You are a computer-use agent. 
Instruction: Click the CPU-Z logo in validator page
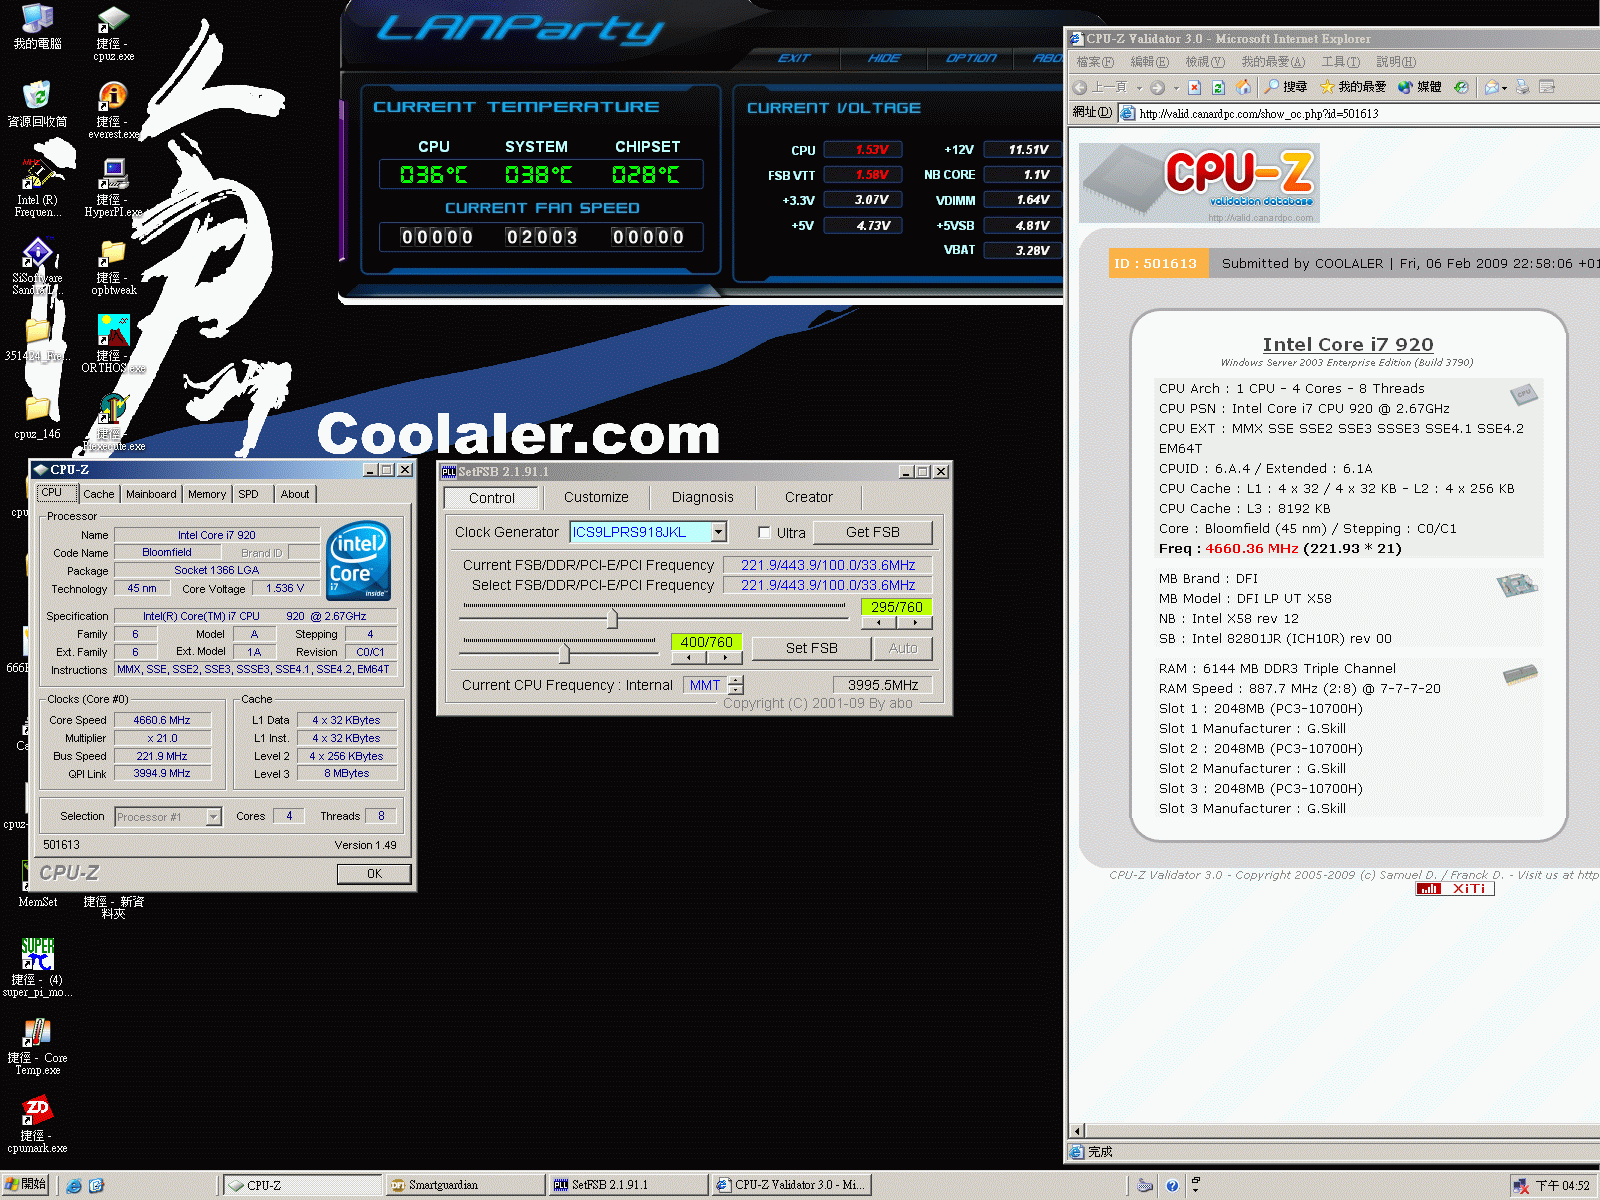pyautogui.click(x=1199, y=182)
